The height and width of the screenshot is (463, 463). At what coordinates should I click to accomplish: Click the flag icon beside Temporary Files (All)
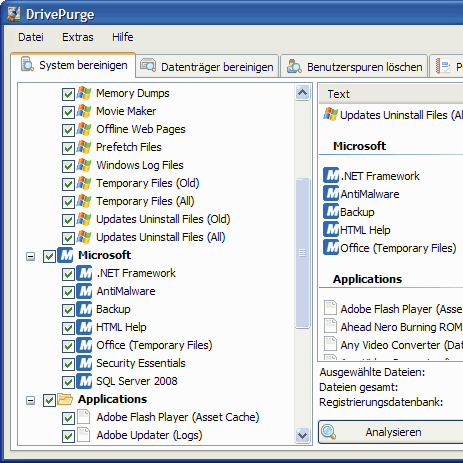tap(84, 201)
